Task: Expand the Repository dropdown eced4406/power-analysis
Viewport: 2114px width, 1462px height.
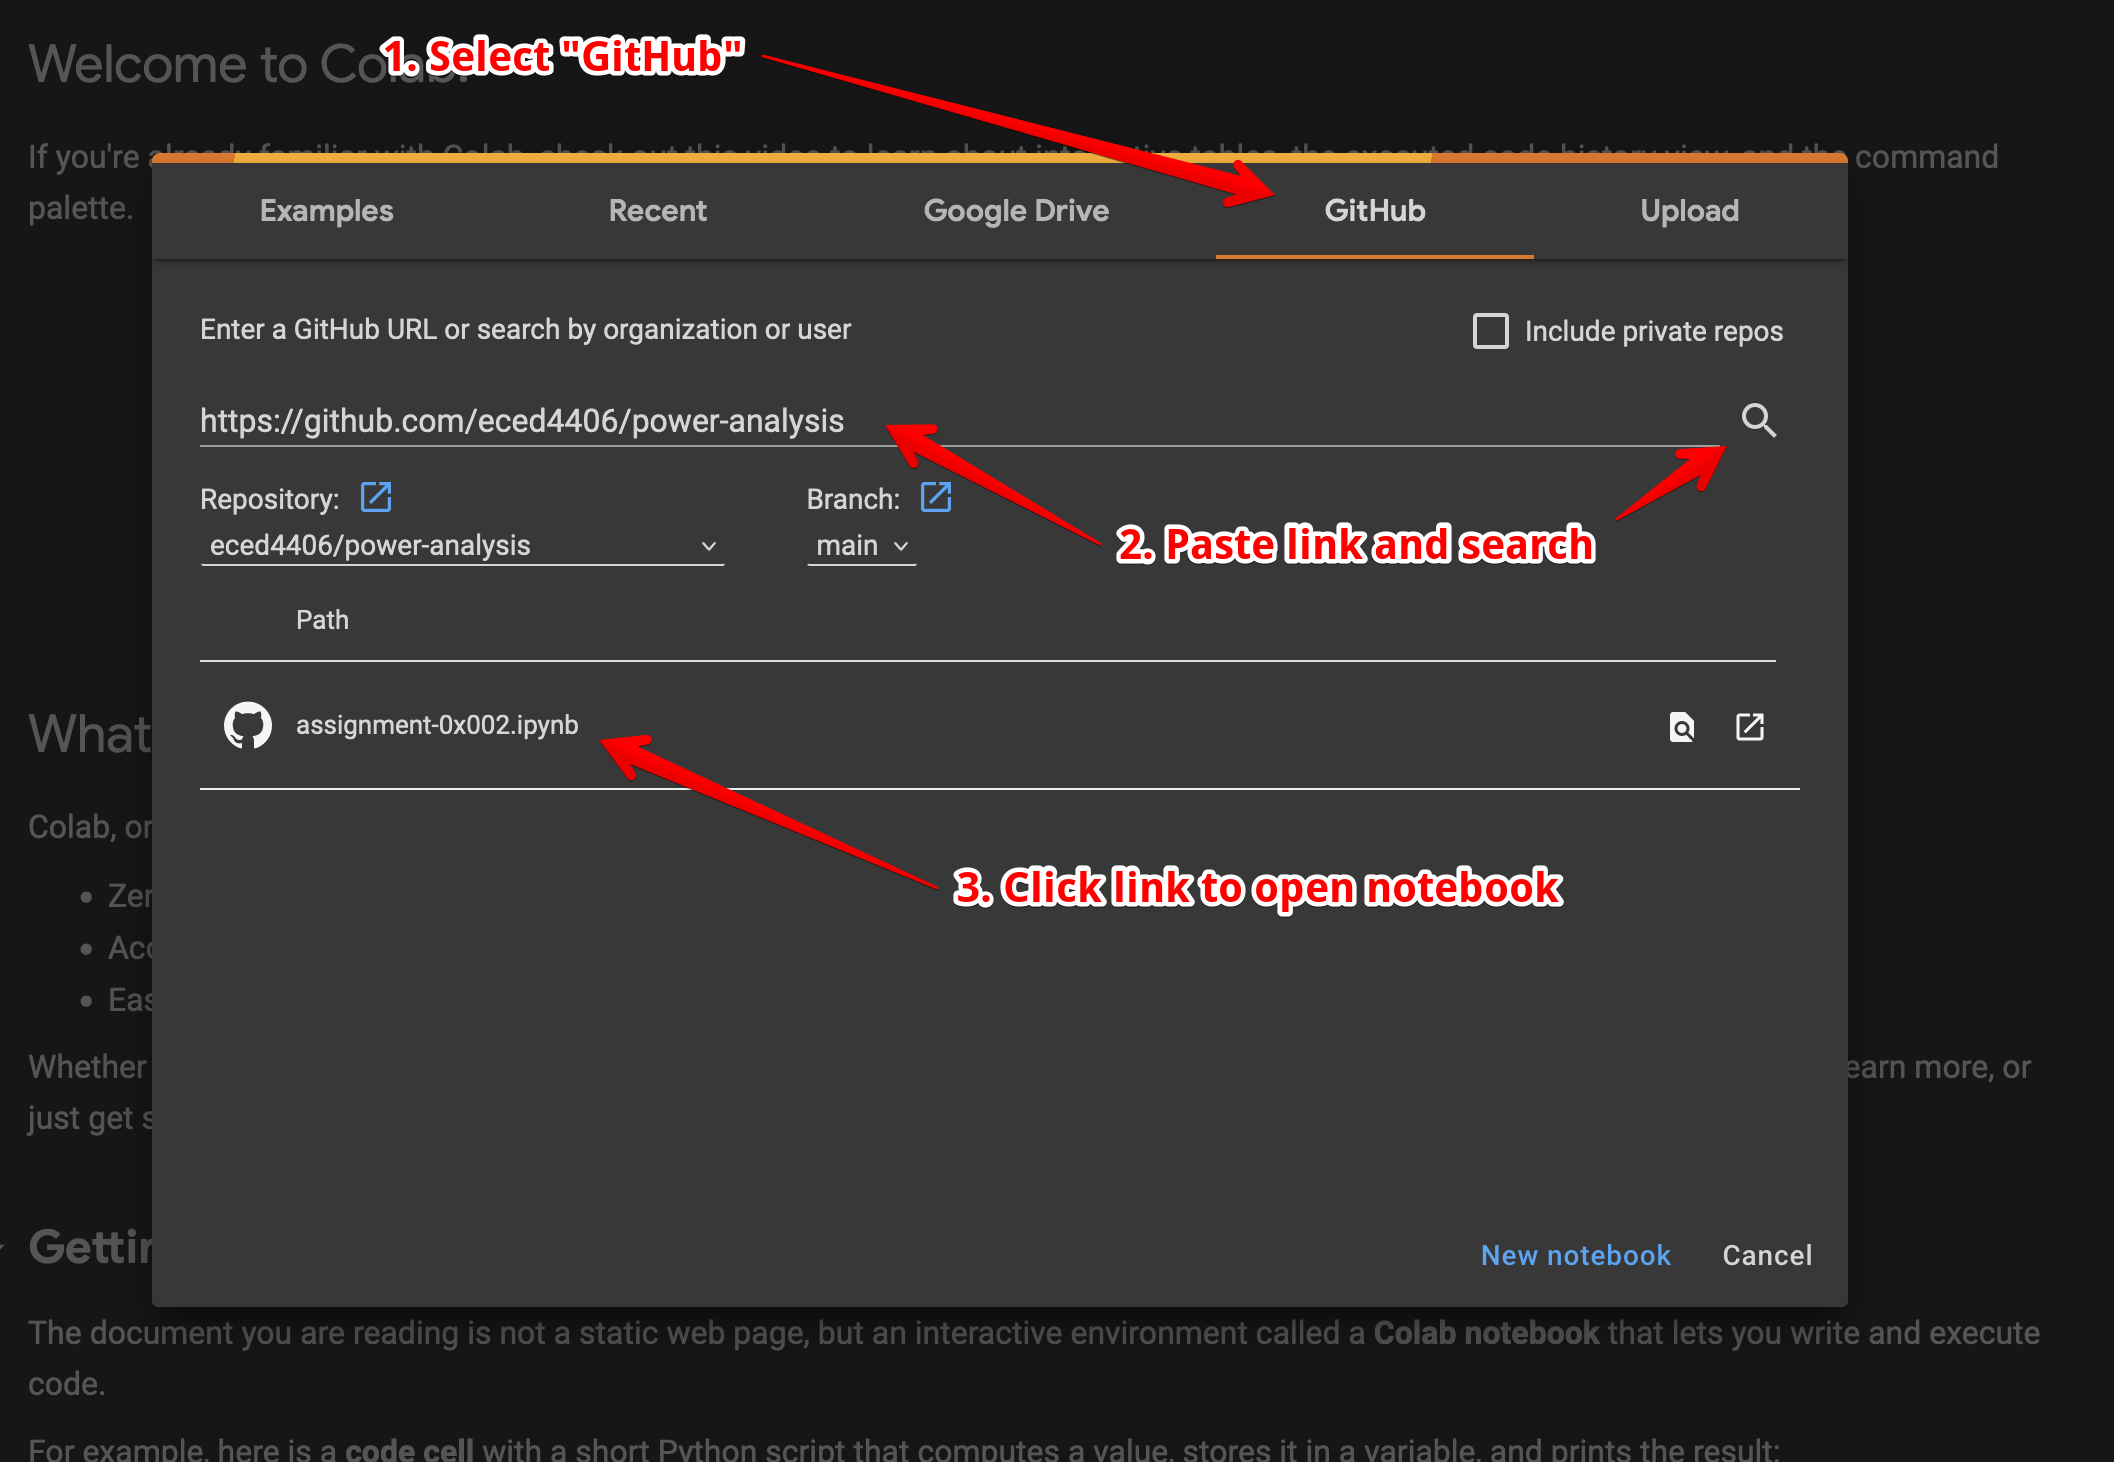Action: 462,546
